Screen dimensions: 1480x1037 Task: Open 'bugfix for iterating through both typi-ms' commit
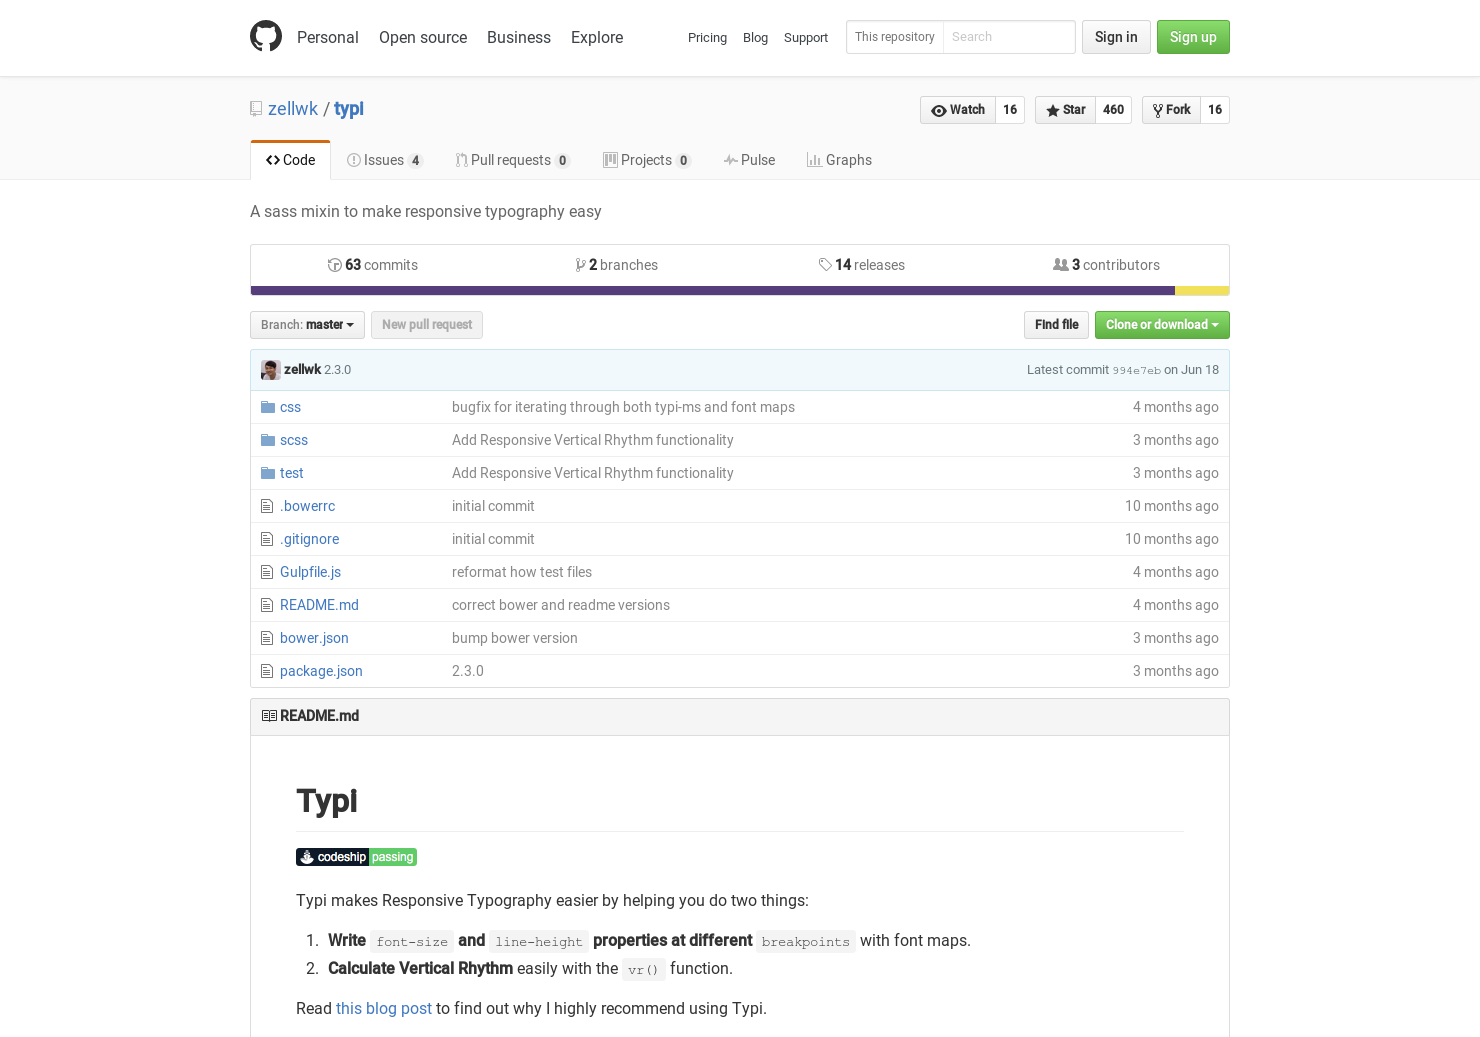(623, 407)
